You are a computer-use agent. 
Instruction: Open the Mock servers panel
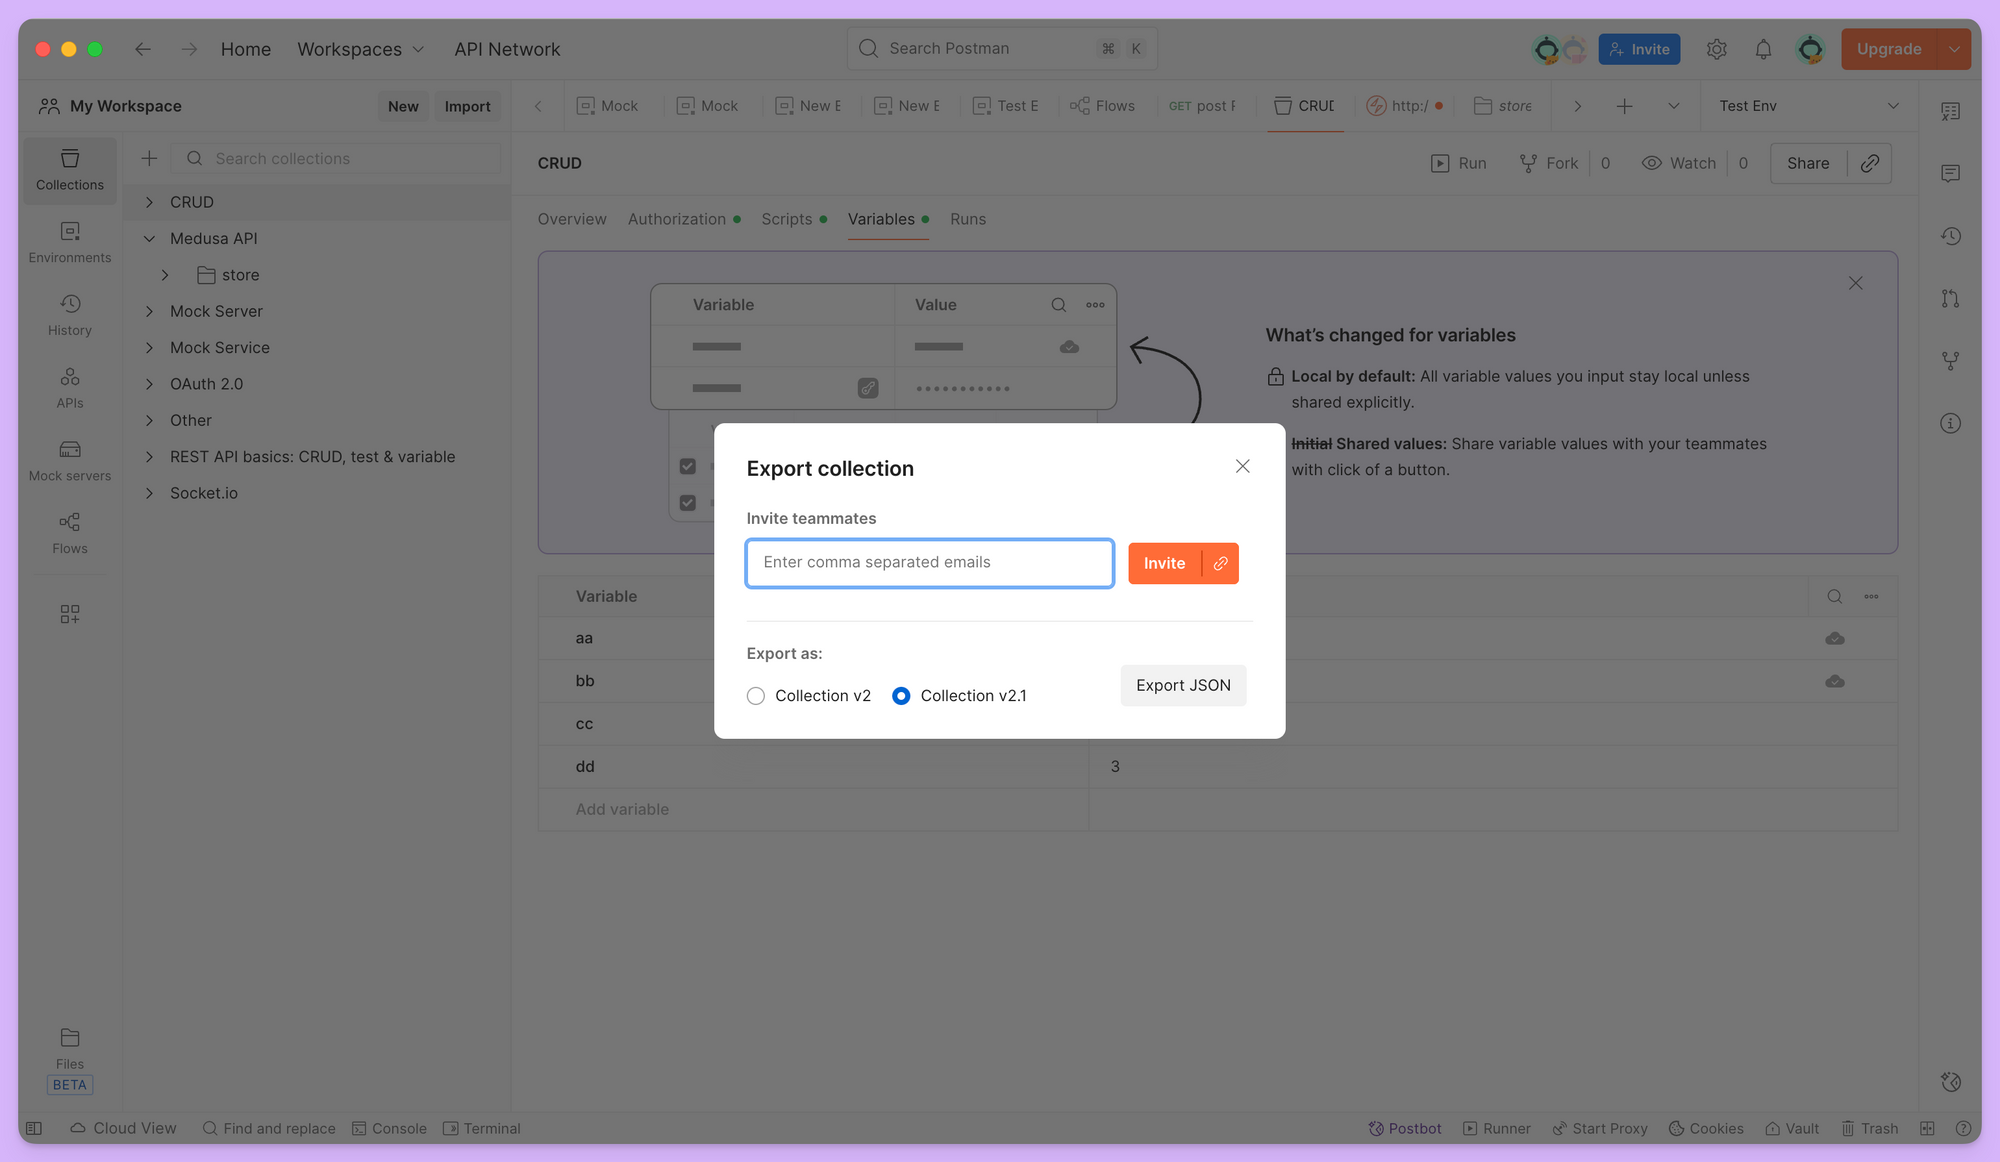69,460
